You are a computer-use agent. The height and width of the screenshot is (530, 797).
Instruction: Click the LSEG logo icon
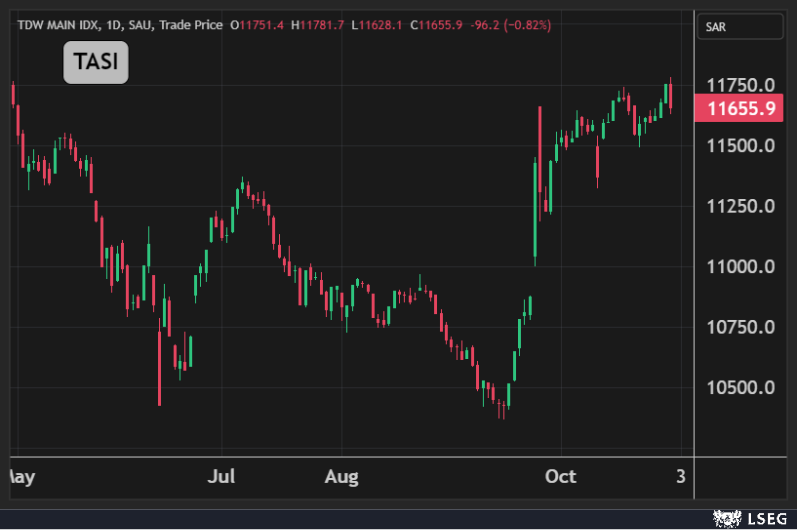coord(723,518)
